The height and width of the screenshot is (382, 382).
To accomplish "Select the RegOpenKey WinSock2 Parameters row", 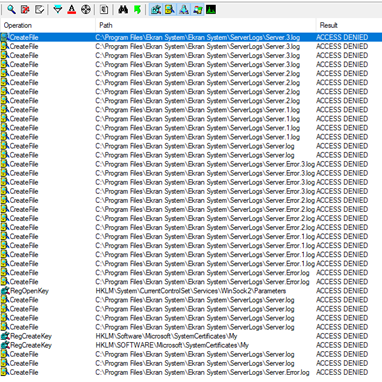I will tap(191, 291).
